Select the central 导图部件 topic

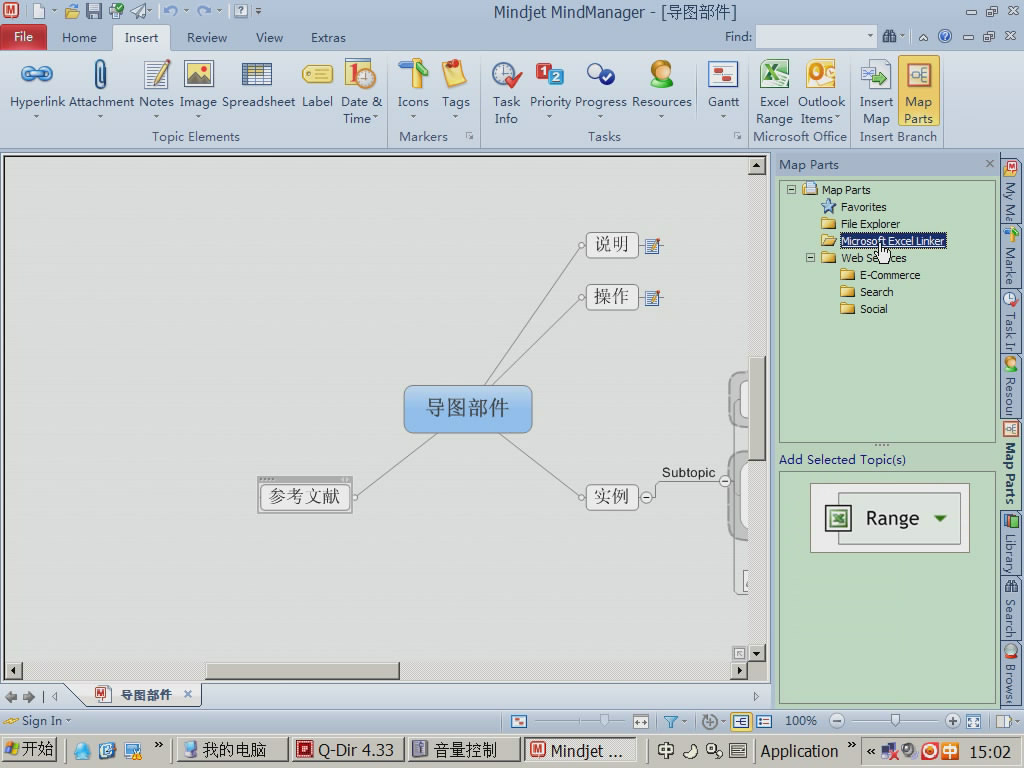[x=468, y=409]
